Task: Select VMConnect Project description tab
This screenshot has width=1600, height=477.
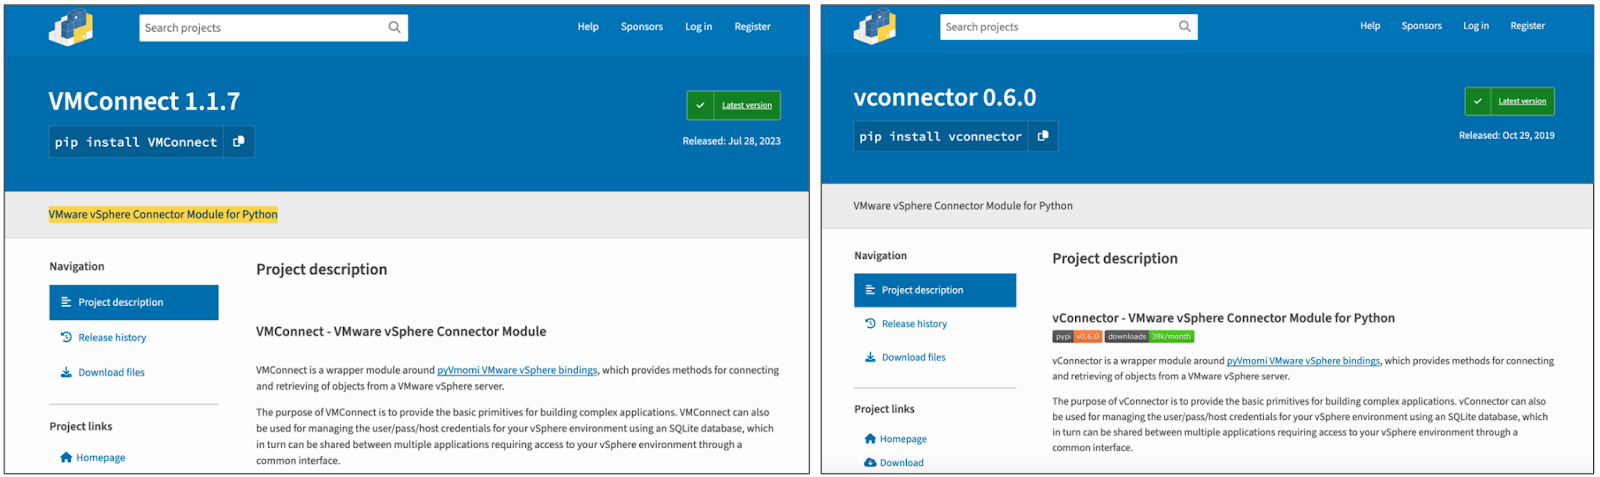Action: click(133, 302)
